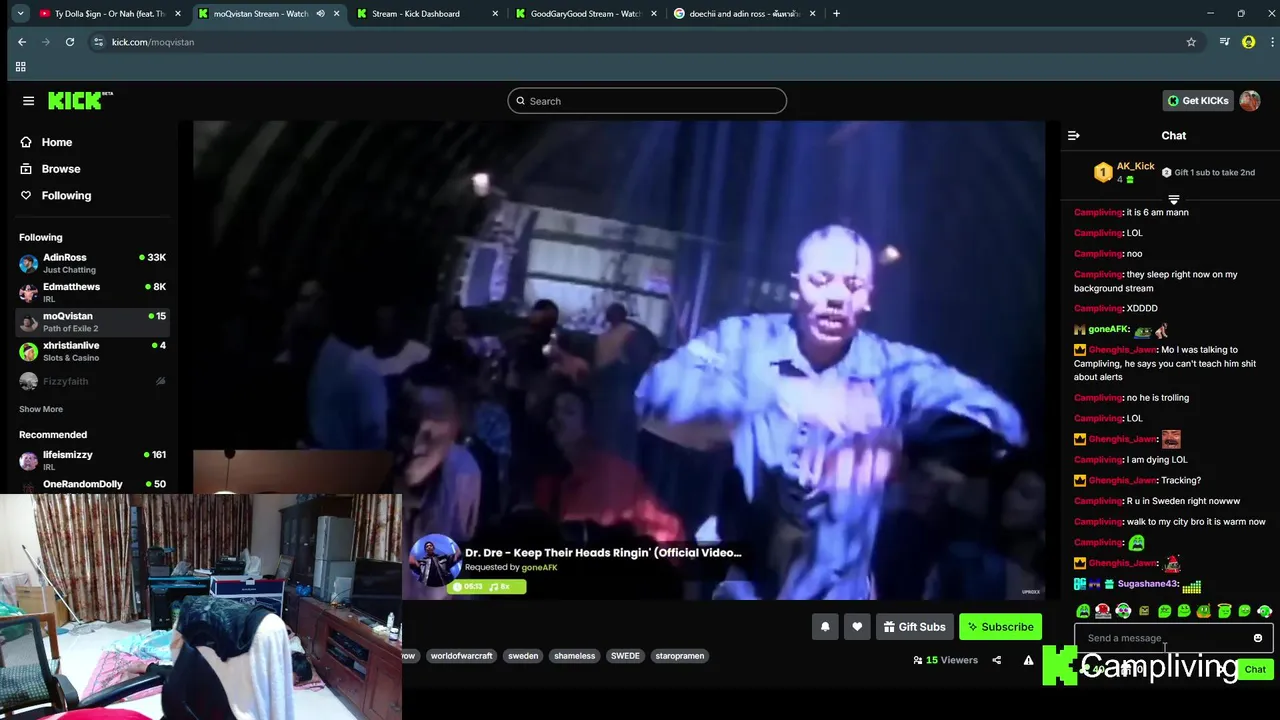Expand Following list with Show More
Image resolution: width=1280 pixels, height=720 pixels.
41,409
